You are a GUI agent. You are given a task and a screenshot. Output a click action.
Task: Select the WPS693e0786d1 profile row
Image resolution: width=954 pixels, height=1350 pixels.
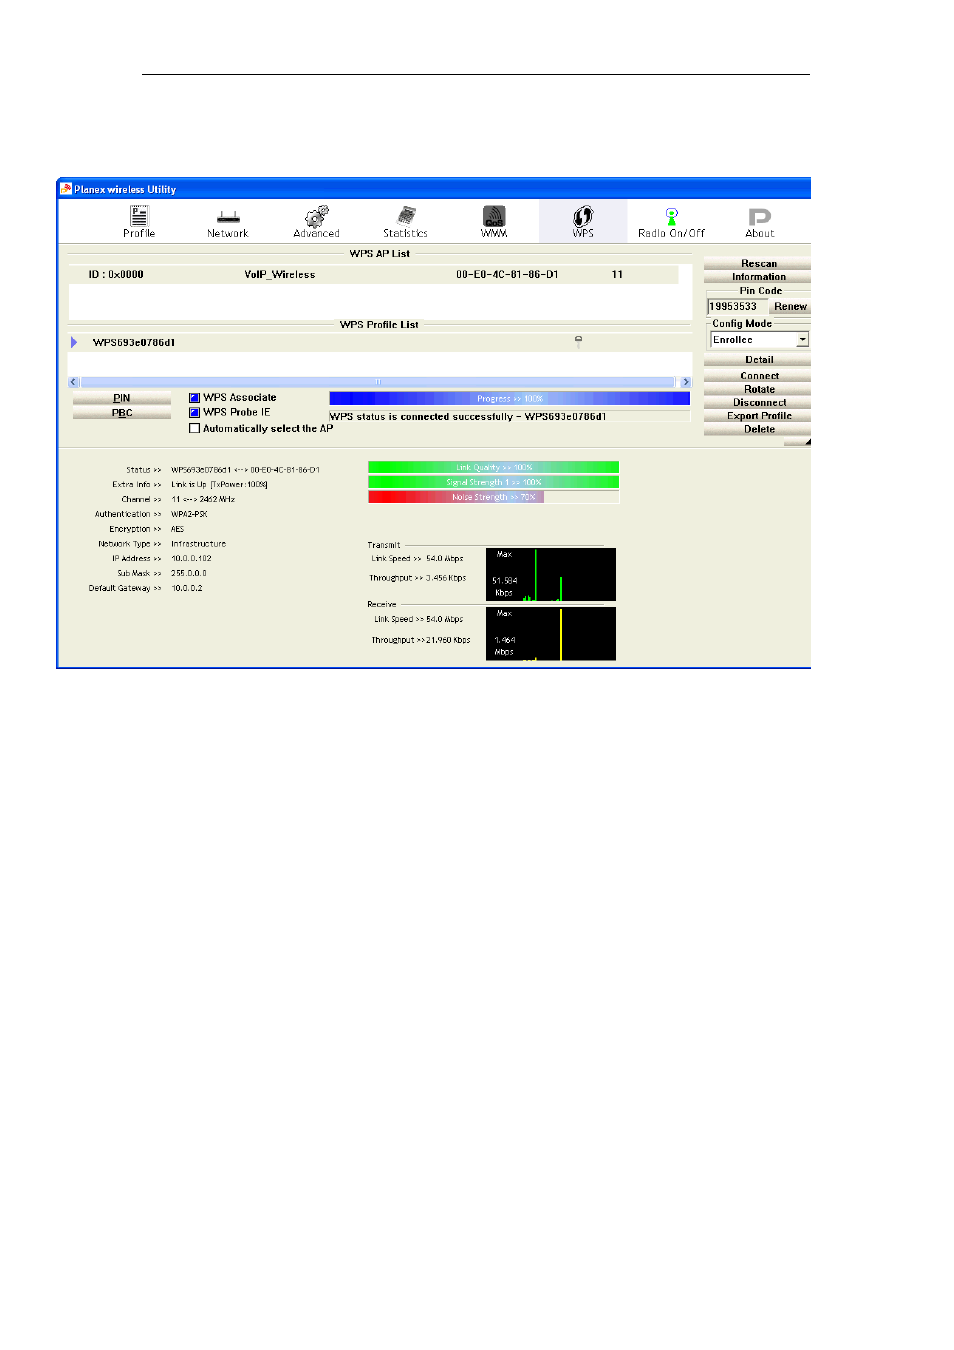point(380,342)
